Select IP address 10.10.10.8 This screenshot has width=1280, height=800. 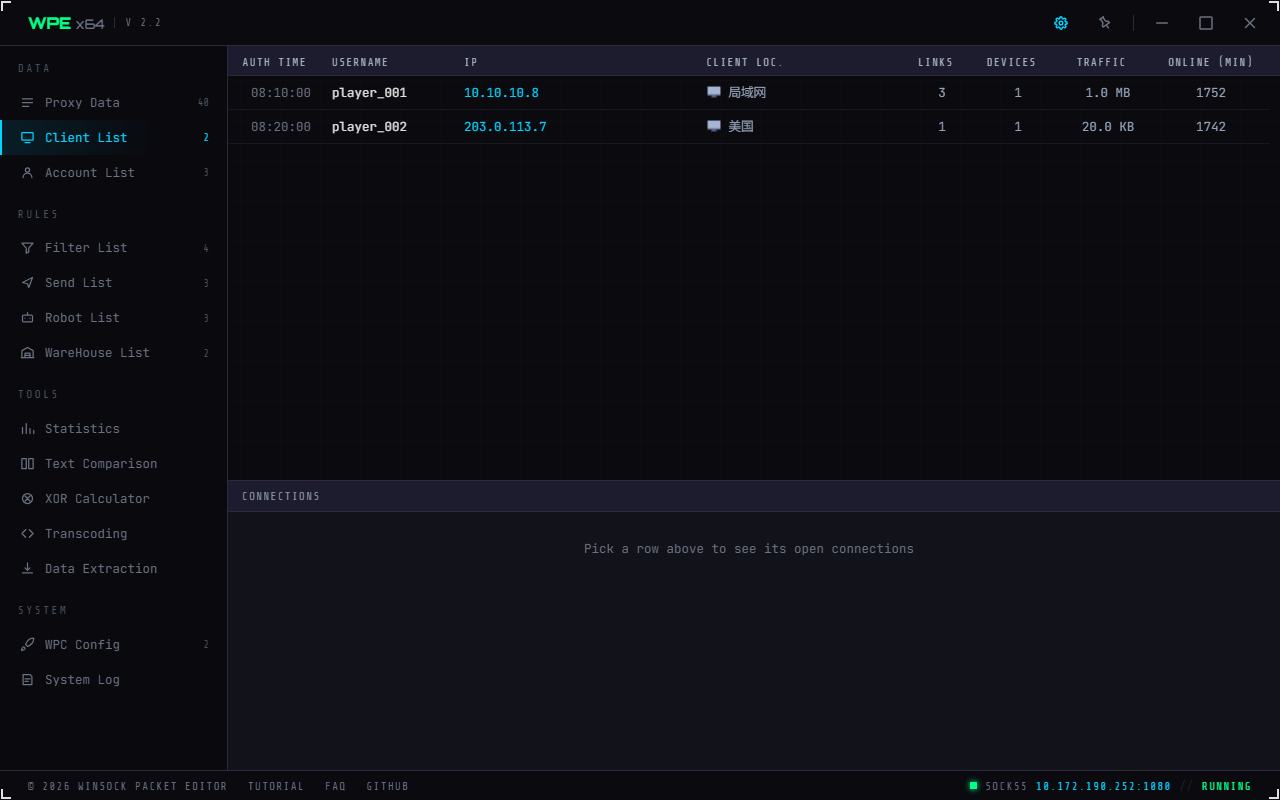(501, 93)
